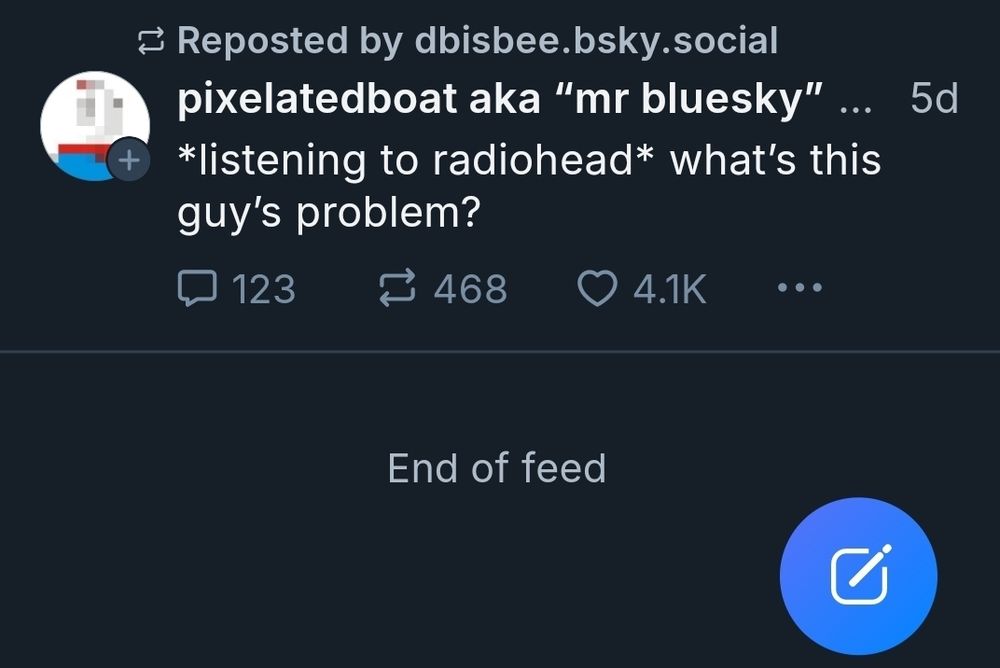Click the 5d post timestamp
Image resolution: width=1000 pixels, height=668 pixels.
point(935,99)
